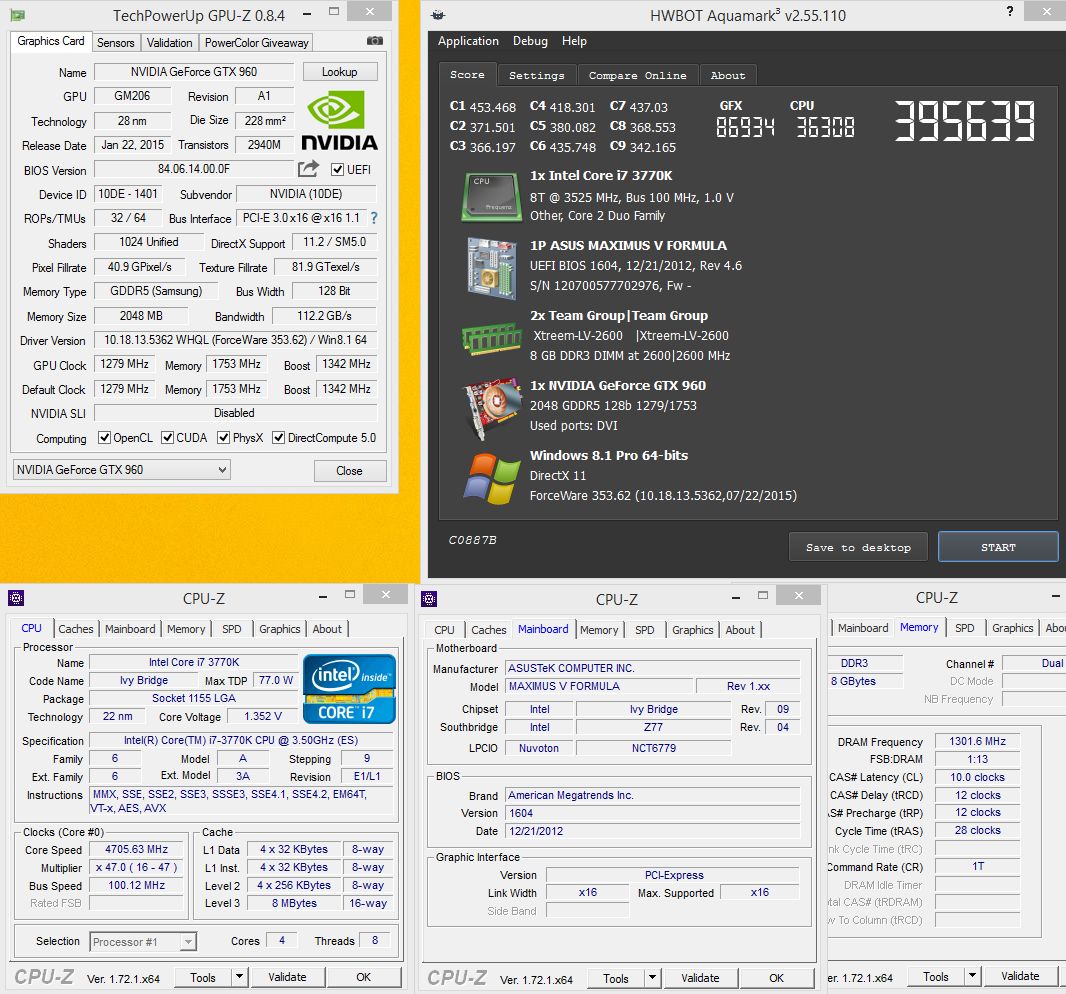Viewport: 1066px width, 994px height.
Task: Click the RAM memory icon in Aquamark
Action: (492, 338)
